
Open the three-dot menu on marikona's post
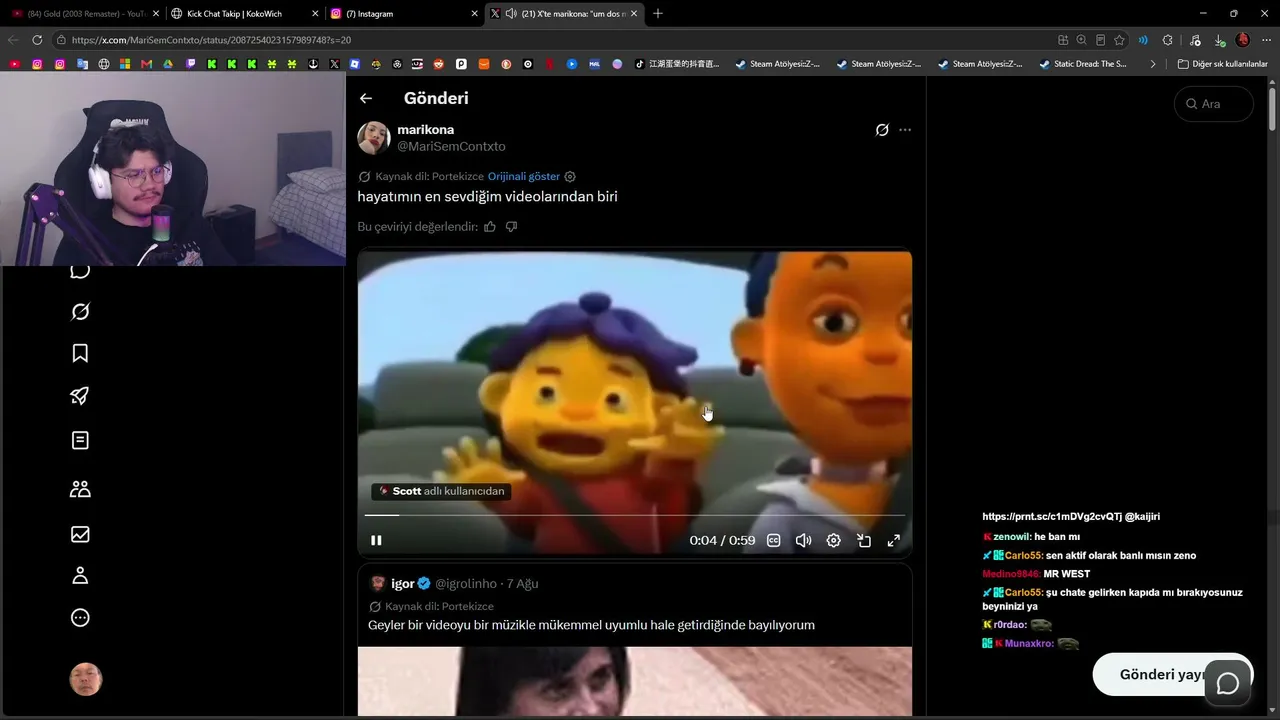tap(905, 130)
